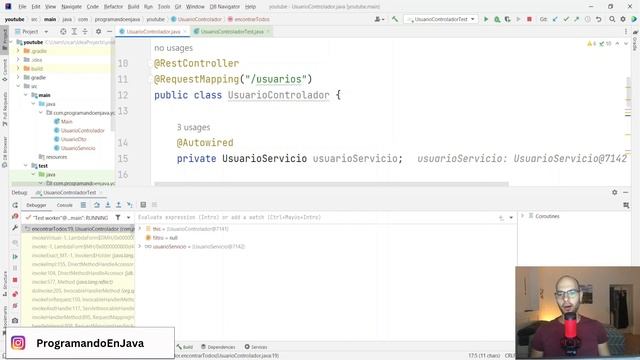This screenshot has height=360, width=640.
Task: Jump to next highlighted error arrow in editor
Action: tap(626, 44)
